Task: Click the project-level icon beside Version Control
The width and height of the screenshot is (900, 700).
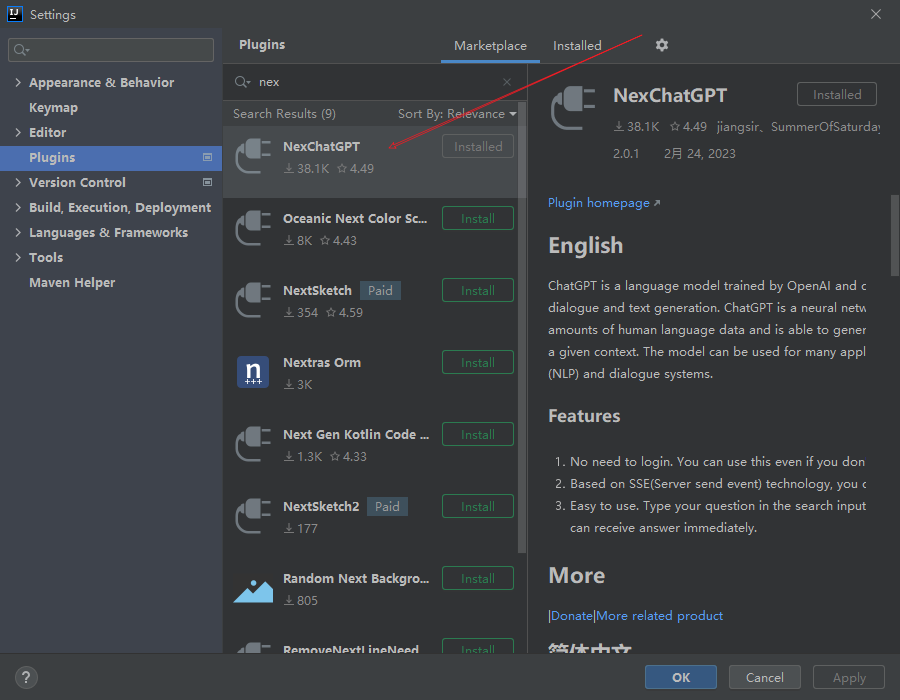Action: click(208, 182)
